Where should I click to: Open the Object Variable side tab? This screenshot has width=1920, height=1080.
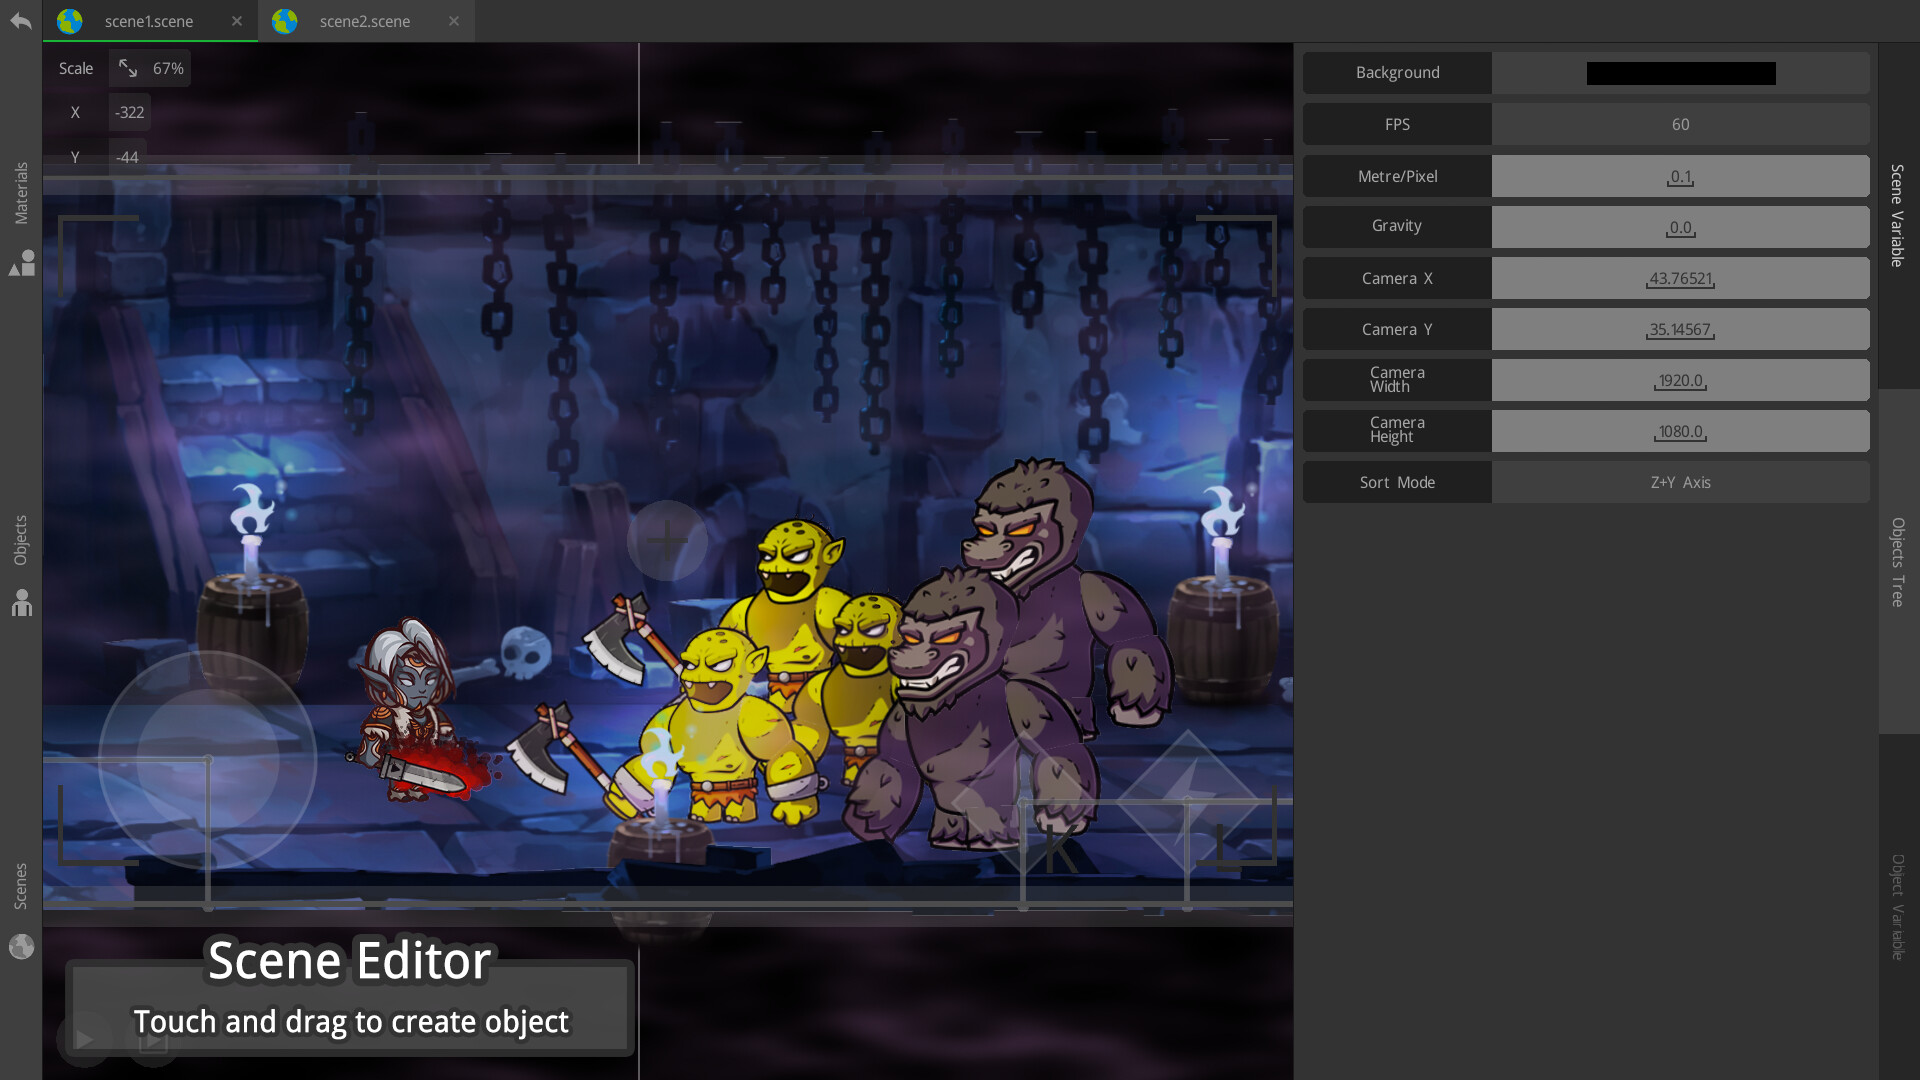pos(1897,906)
